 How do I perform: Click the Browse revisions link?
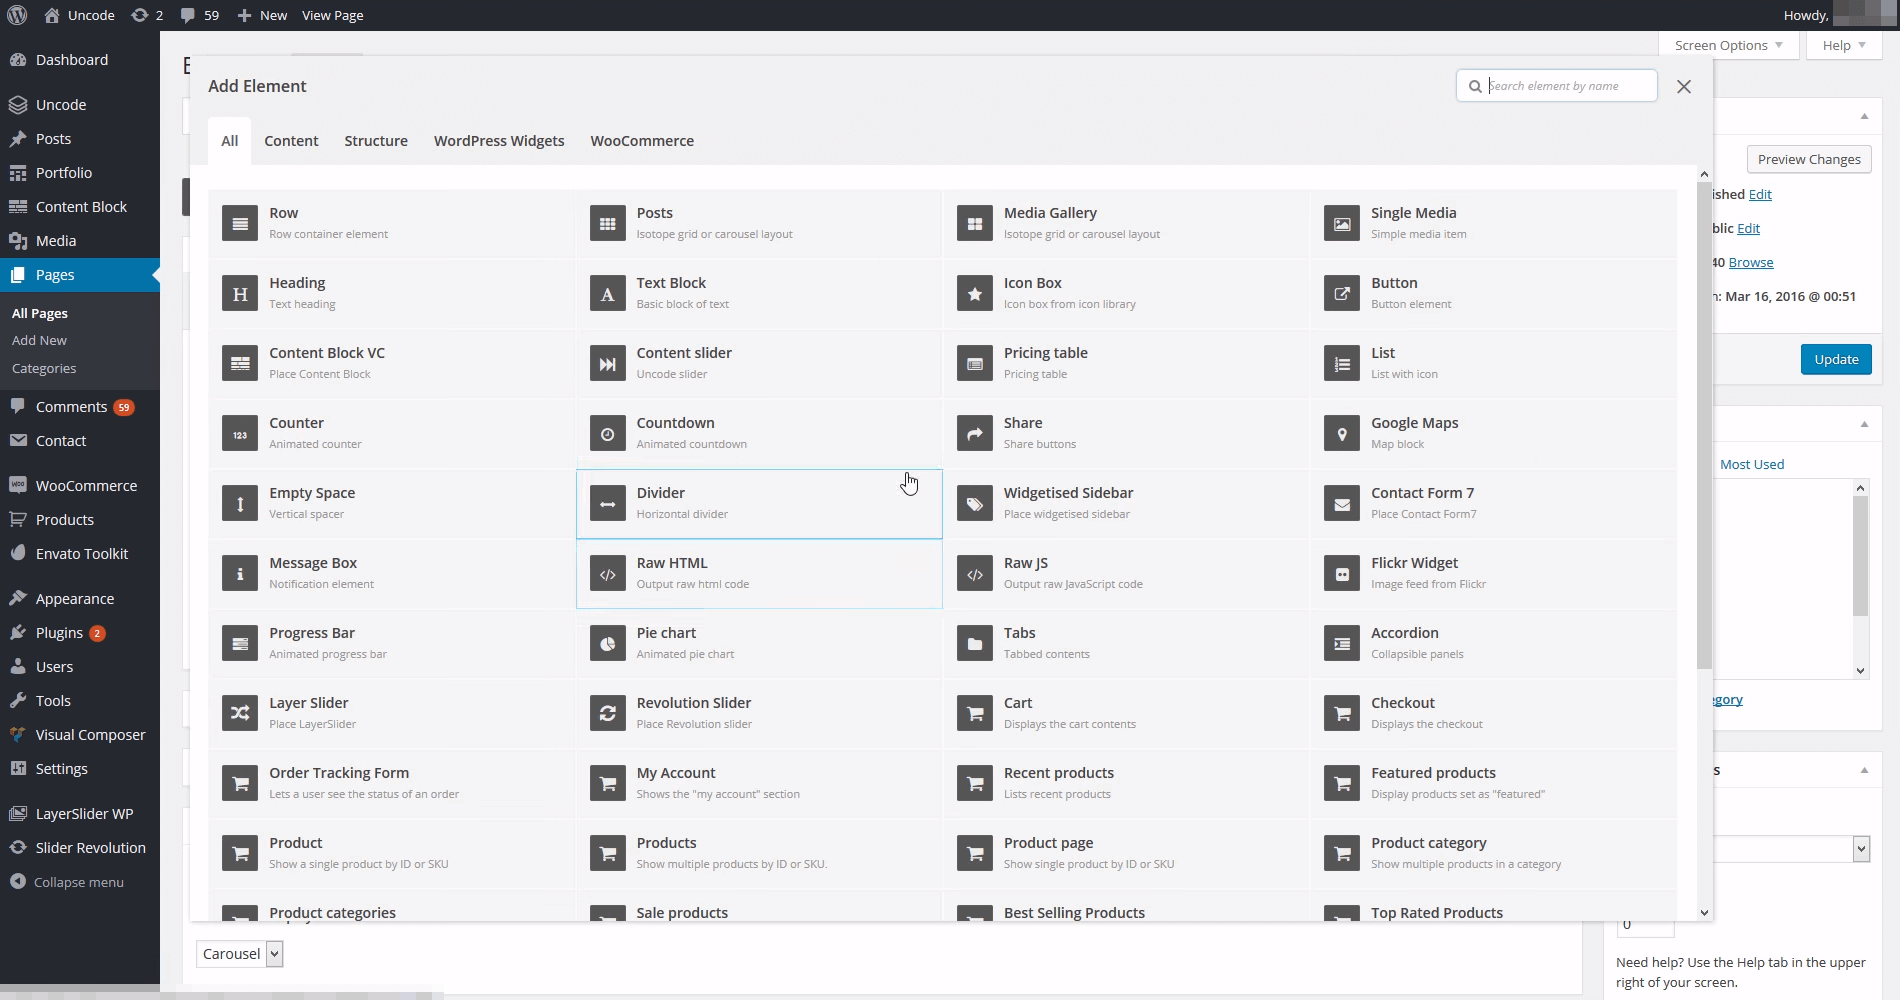click(1751, 262)
